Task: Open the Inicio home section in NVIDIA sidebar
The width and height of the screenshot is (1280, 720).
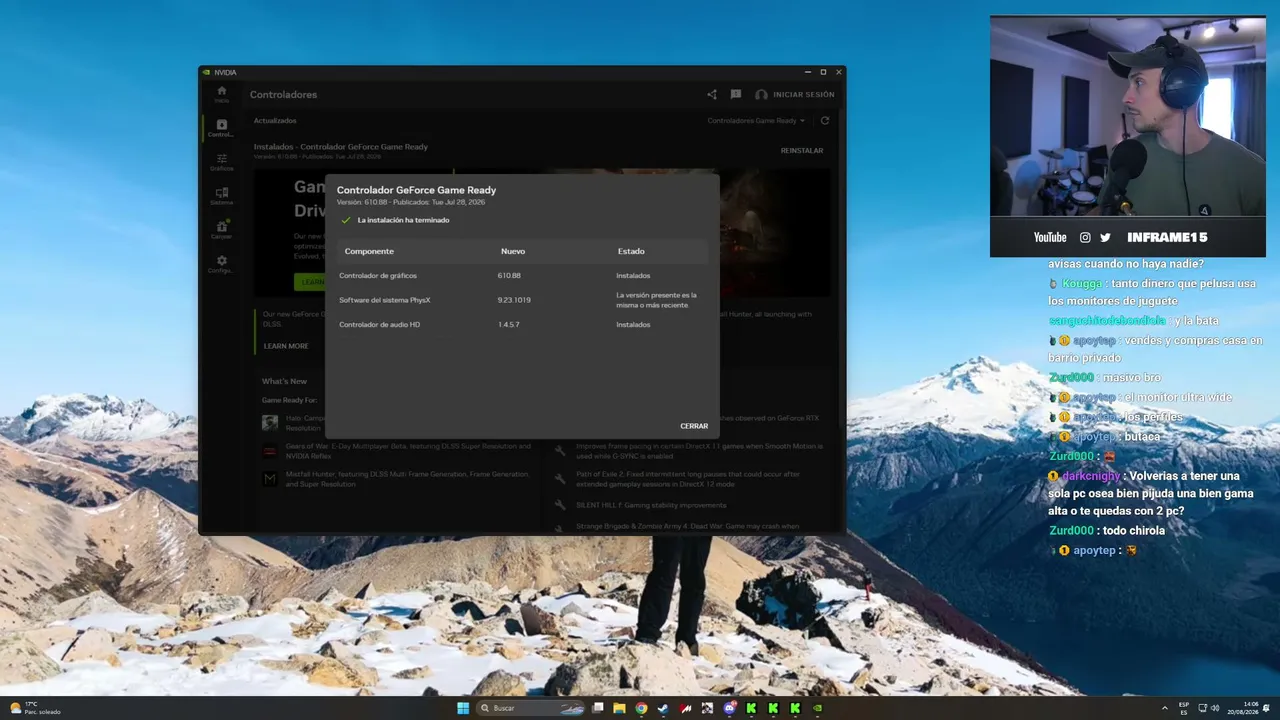Action: 222,94
